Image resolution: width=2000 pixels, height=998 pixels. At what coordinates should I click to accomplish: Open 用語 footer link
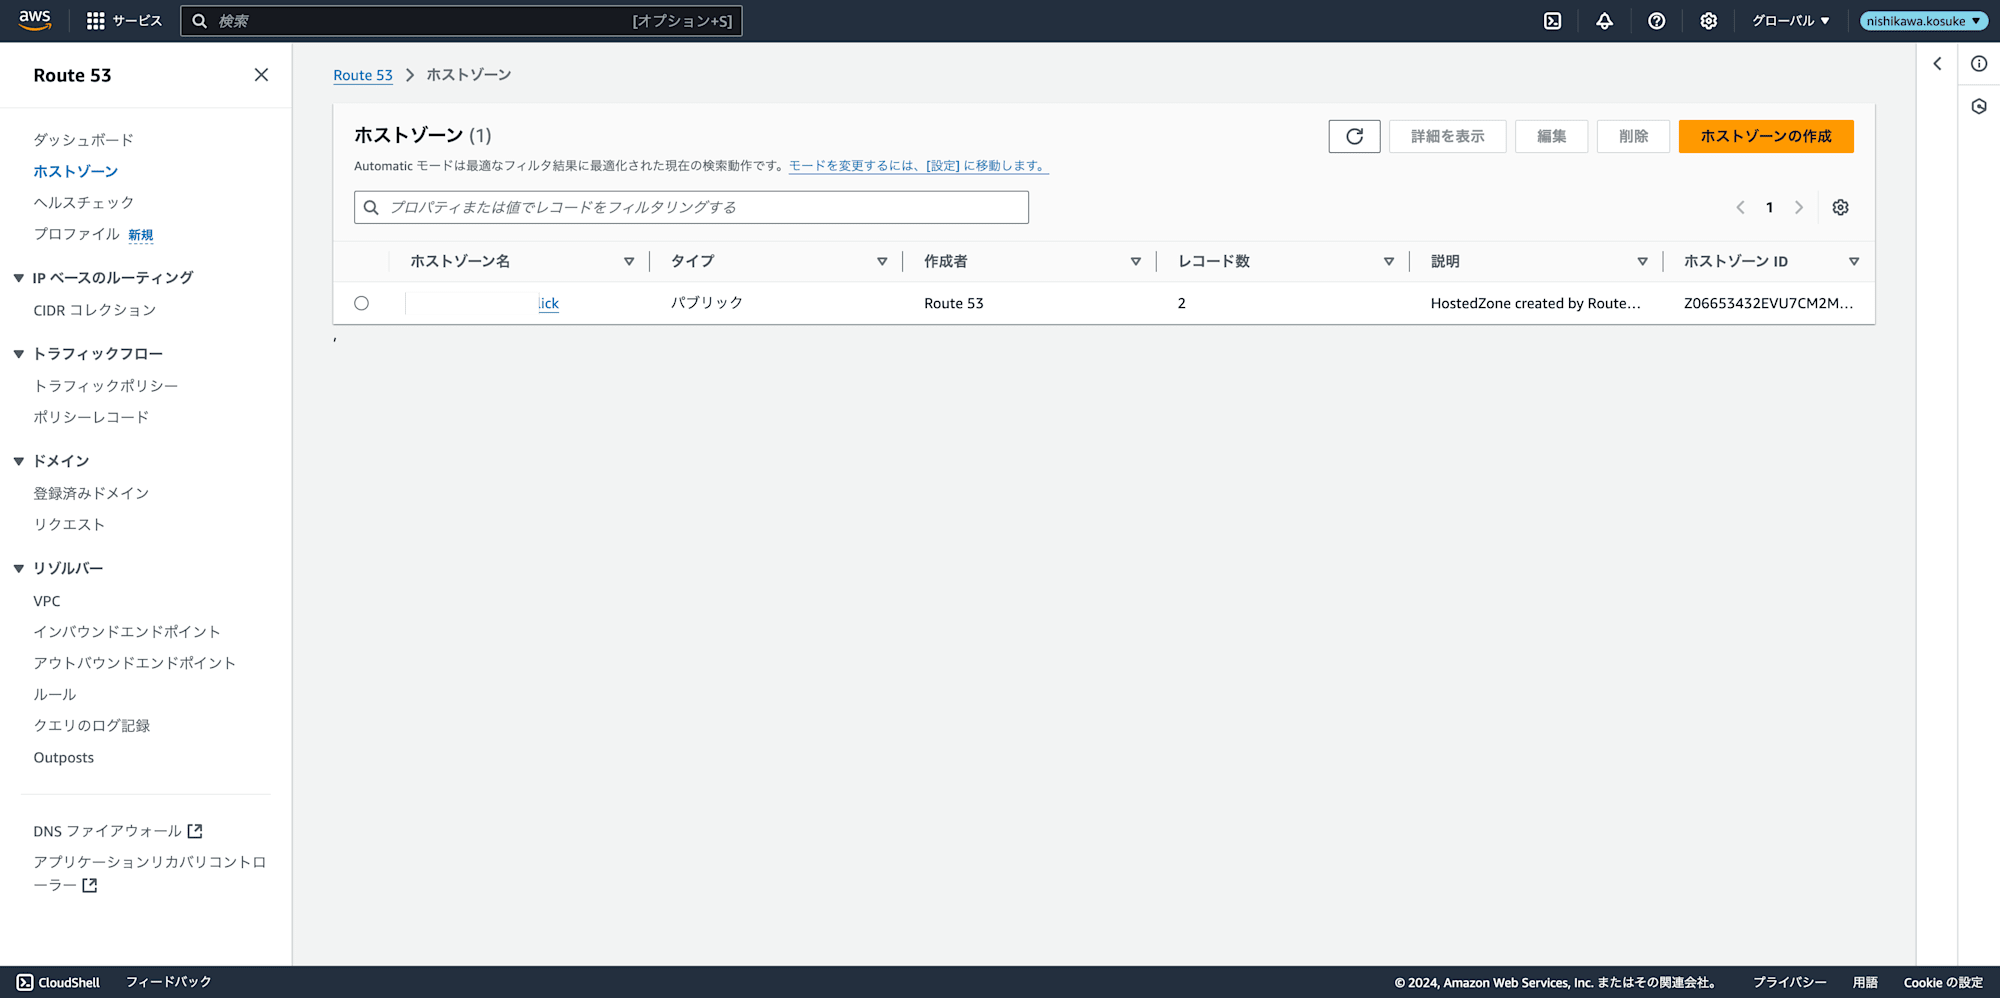[x=1865, y=982]
